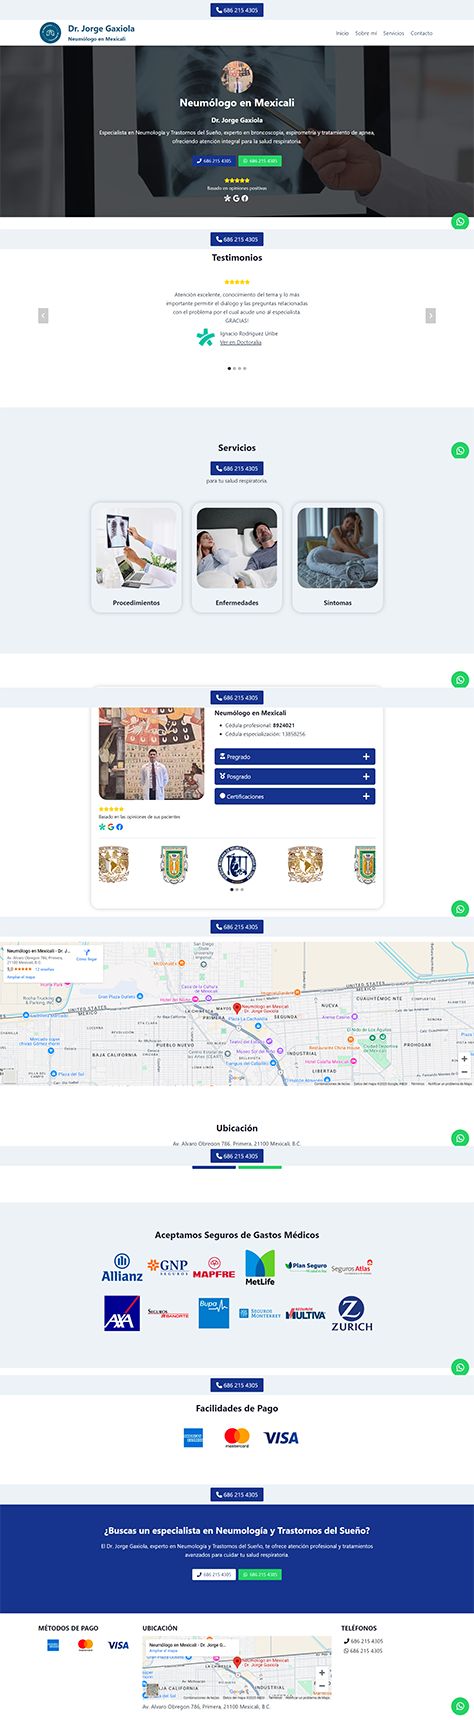474x1720 pixels.
Task: Click green WhatsApp button in hero banner
Action: pyautogui.click(x=260, y=160)
